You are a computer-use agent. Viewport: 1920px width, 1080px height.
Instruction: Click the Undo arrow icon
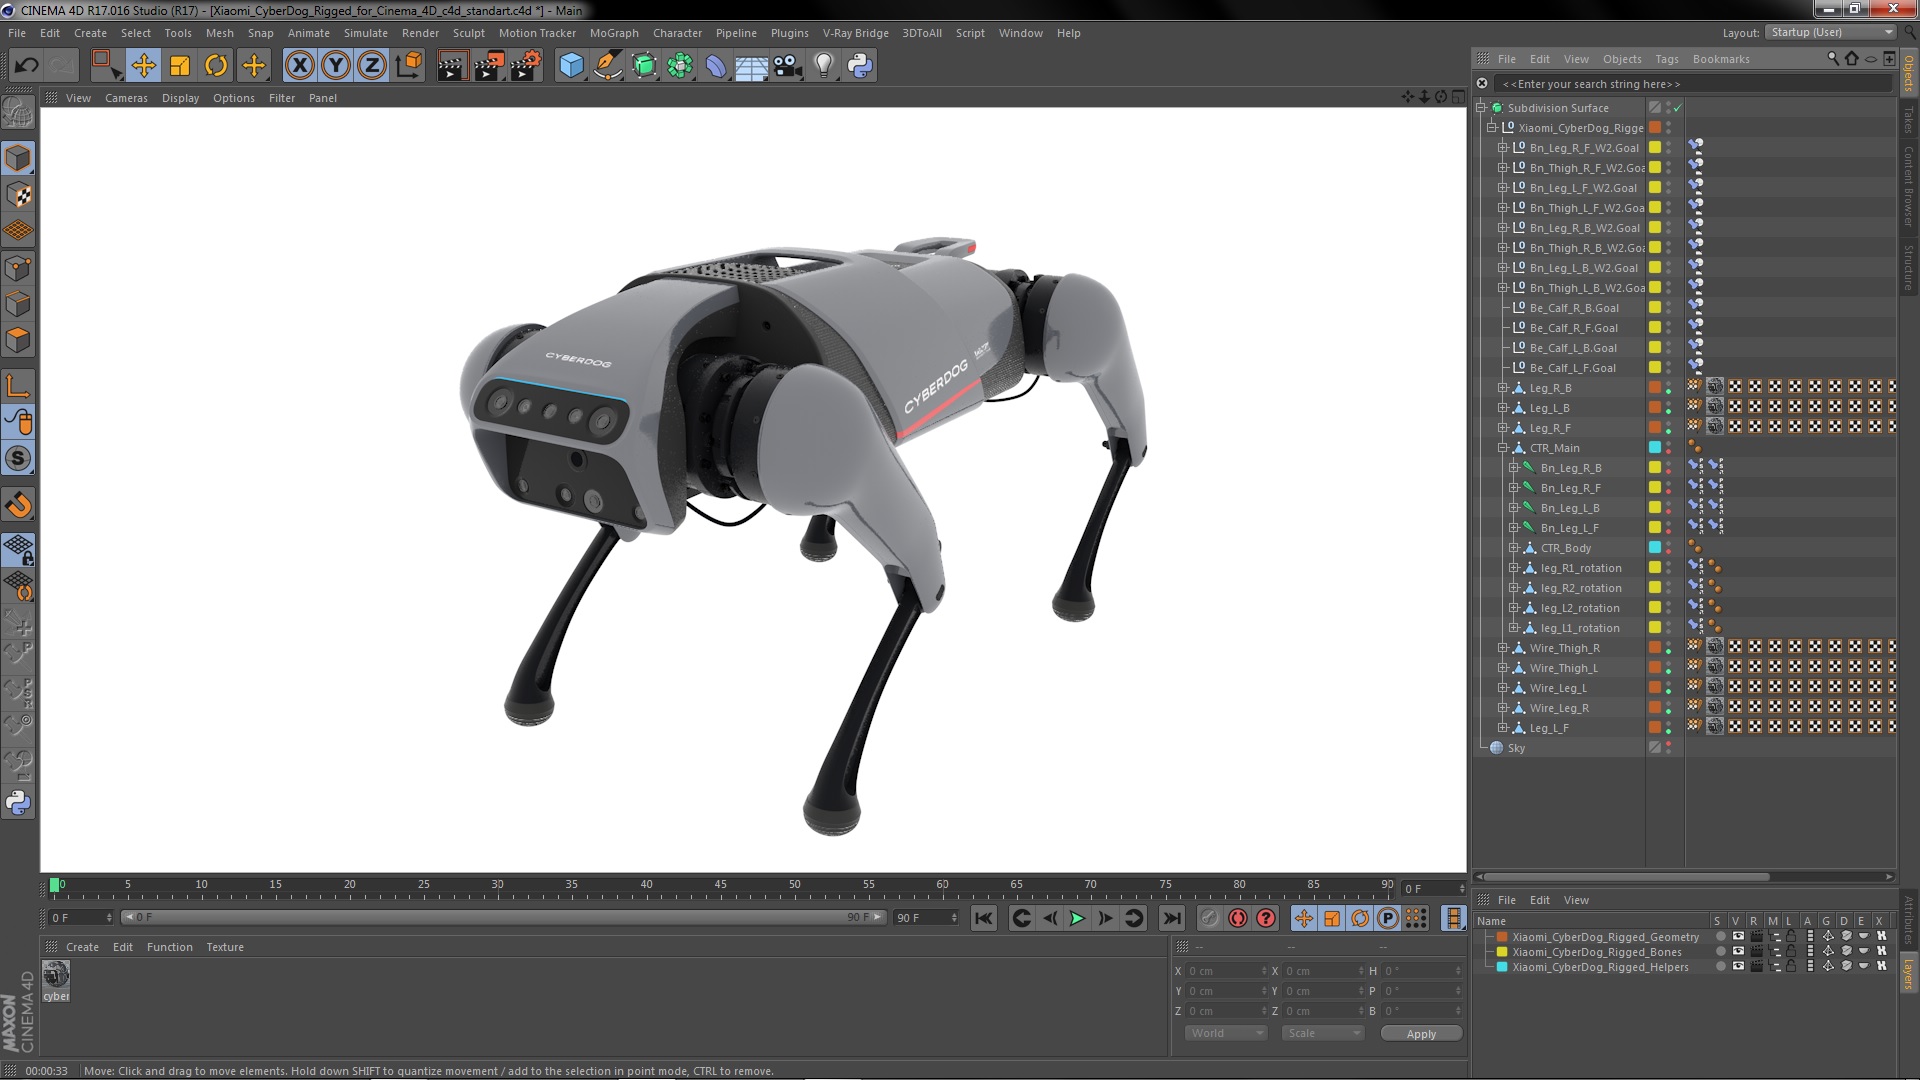click(26, 66)
